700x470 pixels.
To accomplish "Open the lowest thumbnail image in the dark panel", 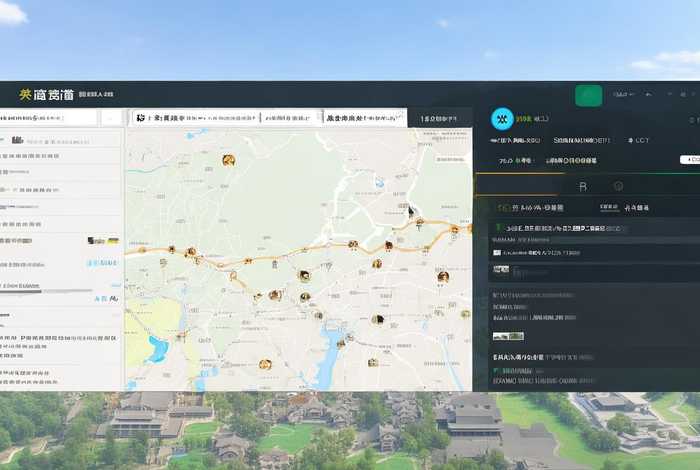I will [x=508, y=336].
